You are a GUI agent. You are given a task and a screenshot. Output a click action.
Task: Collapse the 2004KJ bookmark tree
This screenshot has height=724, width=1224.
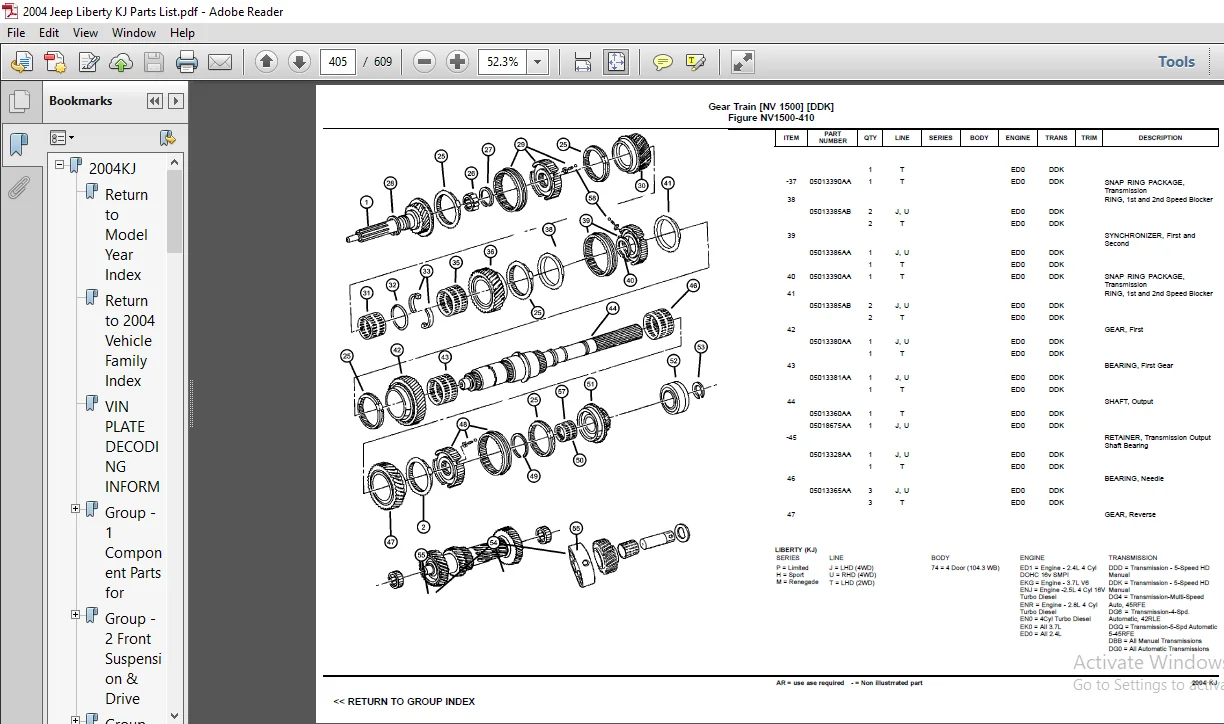[60, 165]
